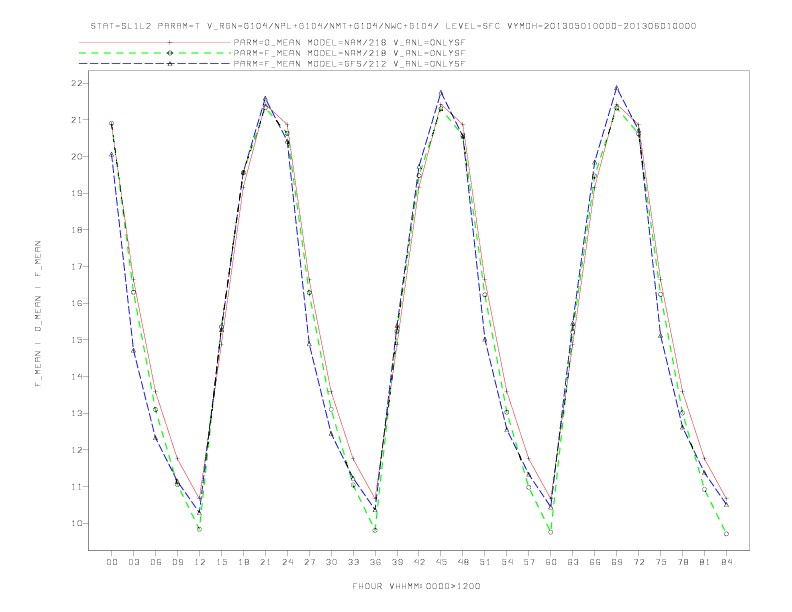Screen dimensions: 792x612
Task: Click y-axis tick label 10
Action: pos(76,523)
